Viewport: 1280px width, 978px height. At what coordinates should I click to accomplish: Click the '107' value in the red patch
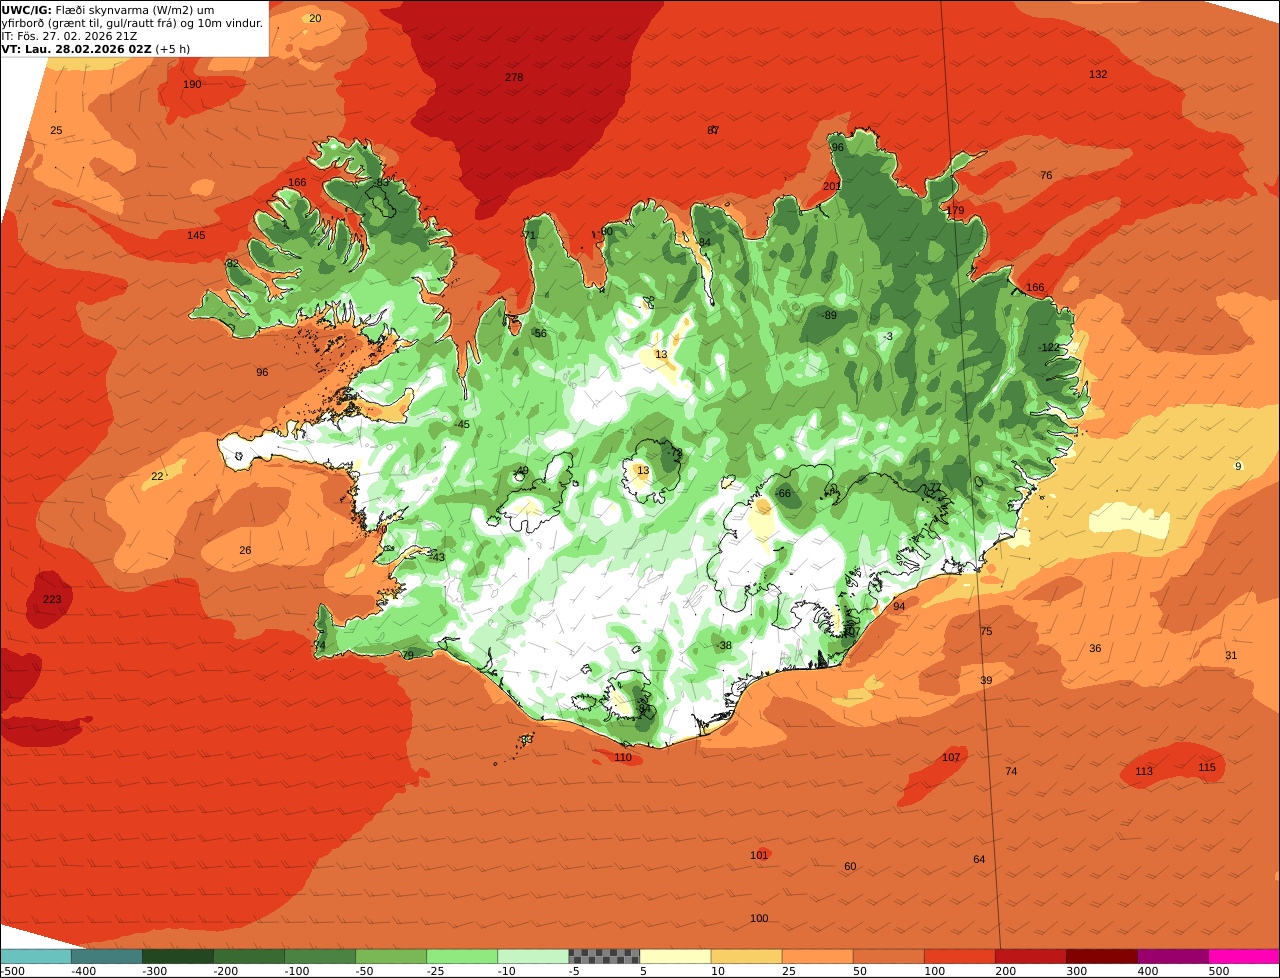pos(951,757)
